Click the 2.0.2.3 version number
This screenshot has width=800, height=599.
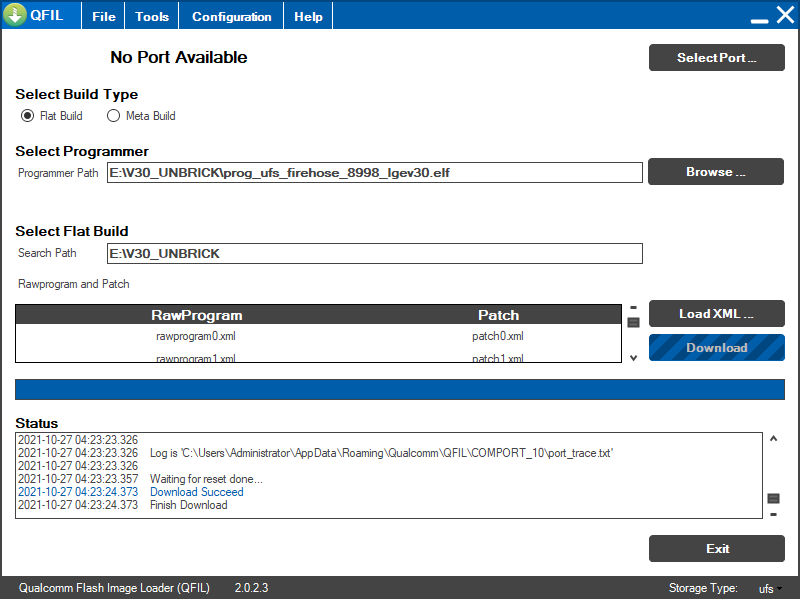click(252, 588)
